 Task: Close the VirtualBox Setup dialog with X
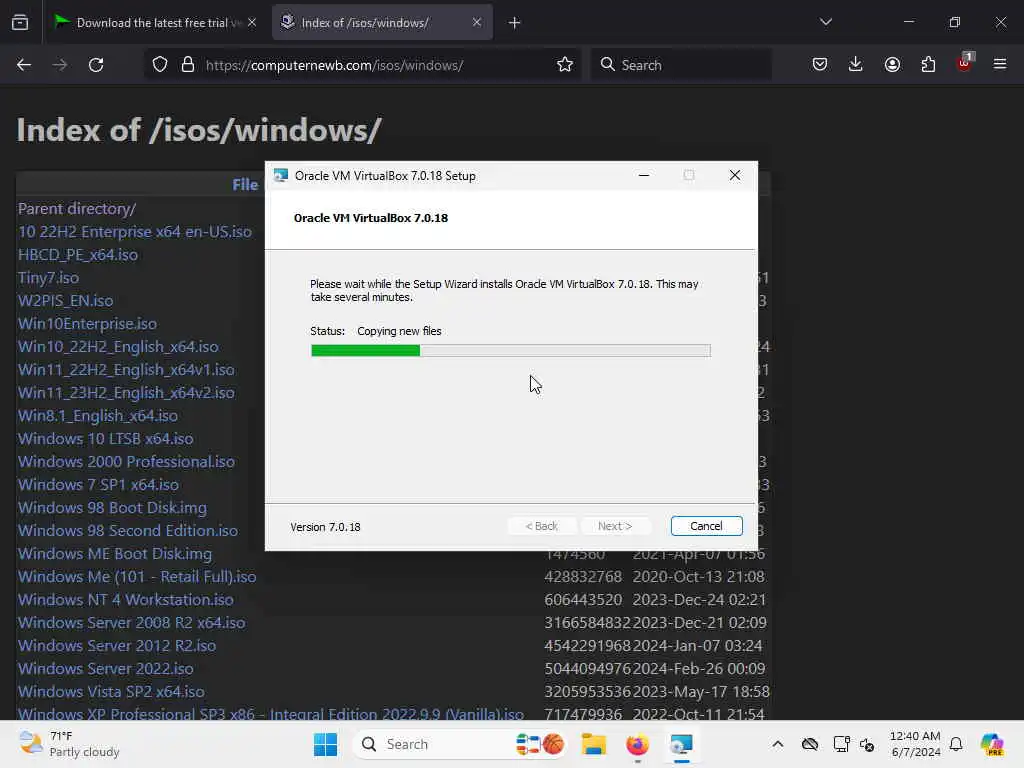(x=735, y=175)
